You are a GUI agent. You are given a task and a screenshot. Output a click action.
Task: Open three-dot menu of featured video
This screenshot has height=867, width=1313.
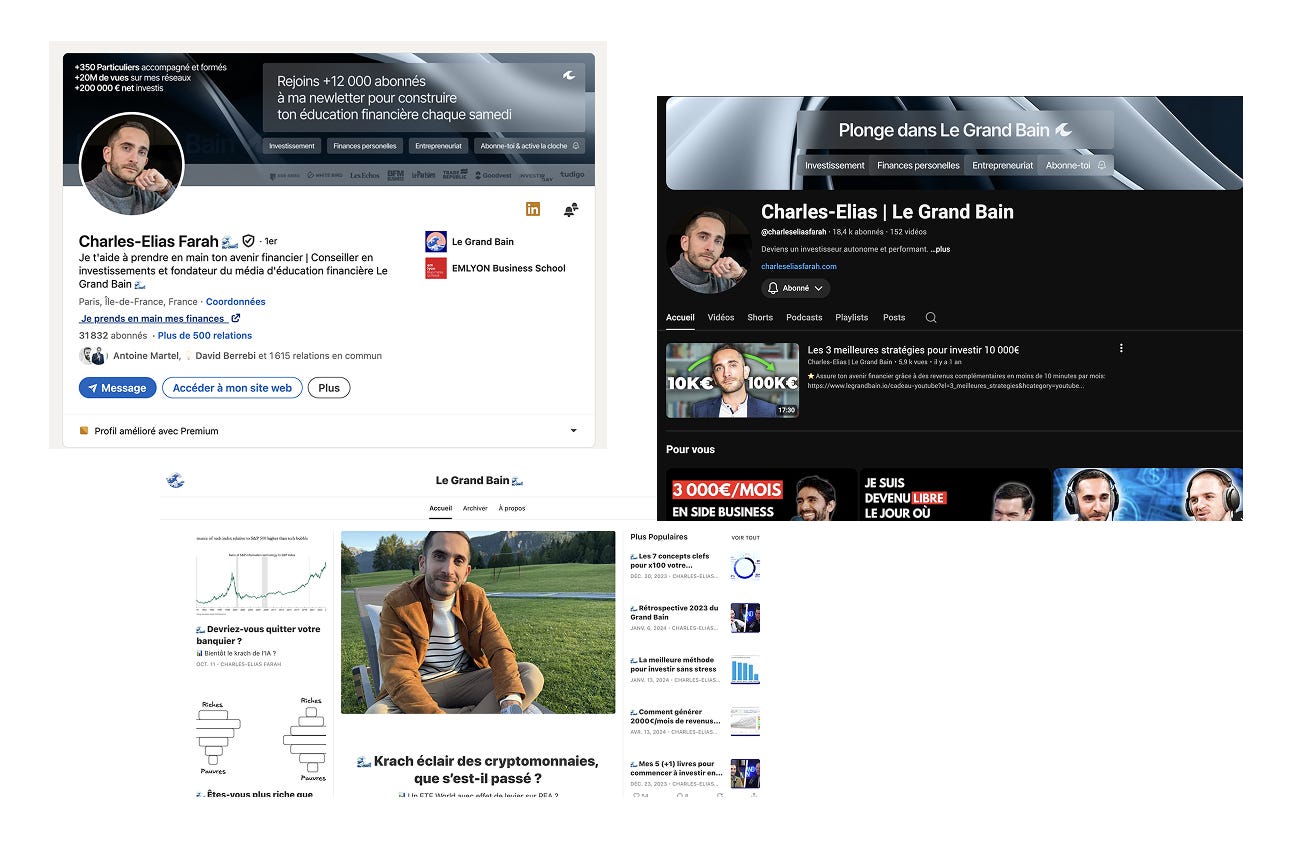(x=1121, y=348)
